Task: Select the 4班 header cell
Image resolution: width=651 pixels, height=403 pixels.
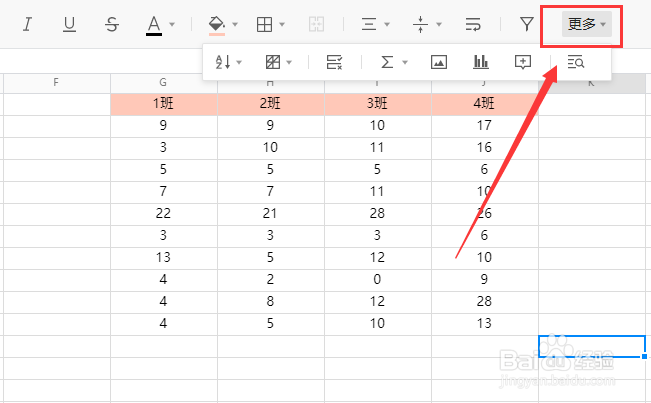Action: pyautogui.click(x=485, y=104)
